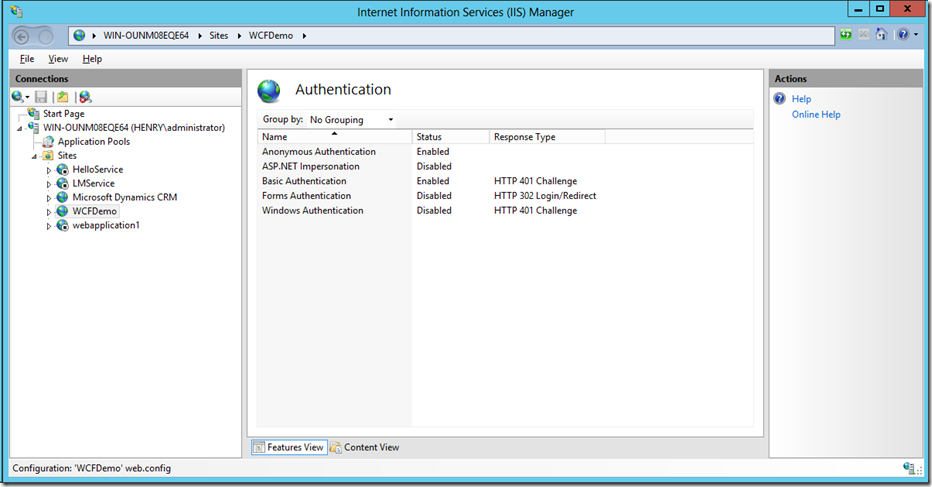Click the Save connections disk icon
This screenshot has width=932, height=487.
(x=41, y=97)
